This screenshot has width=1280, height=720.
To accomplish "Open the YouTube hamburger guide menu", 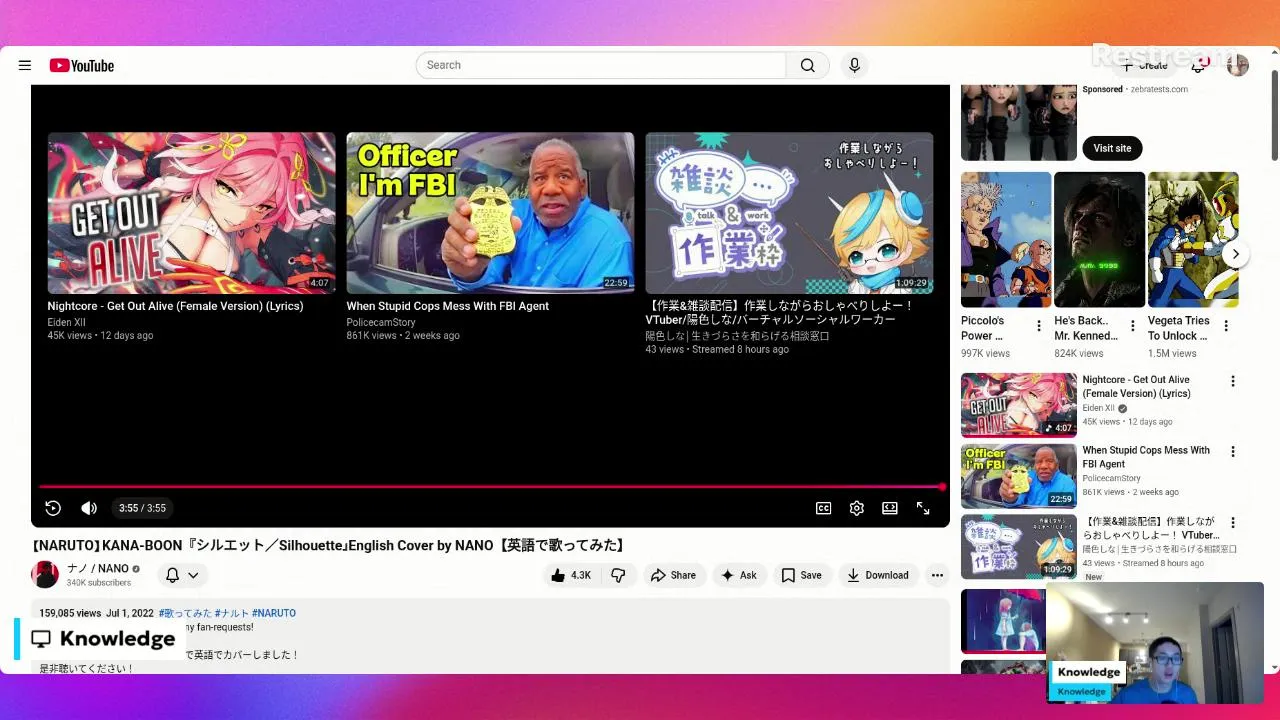I will tap(25, 65).
